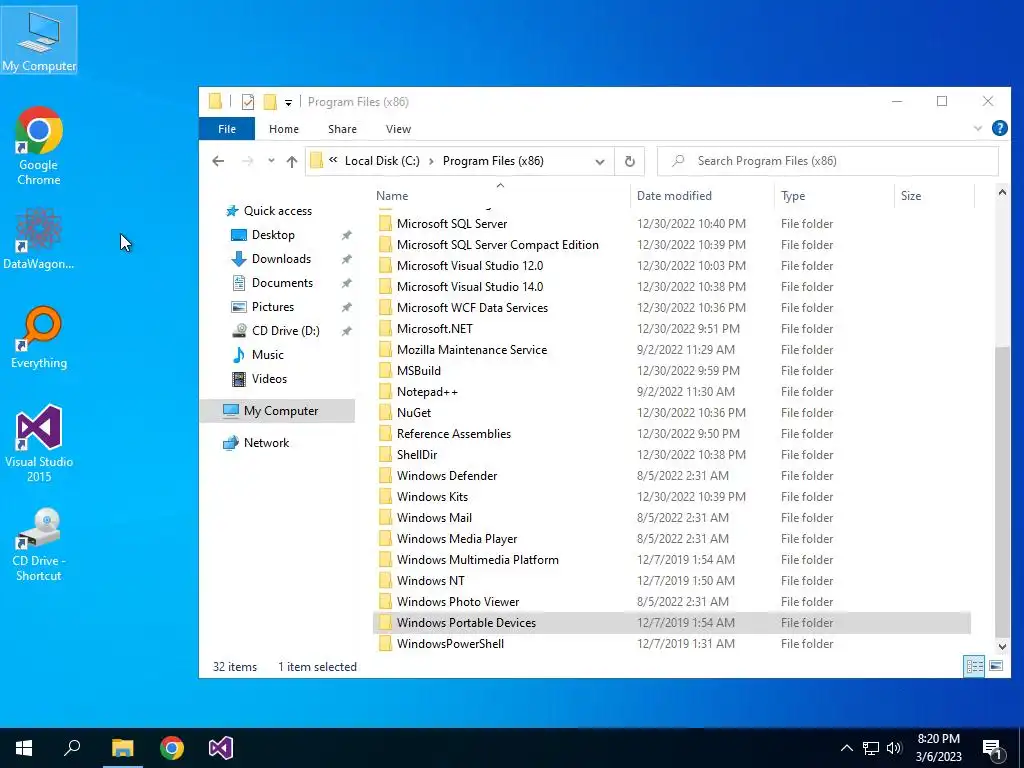Image resolution: width=1024 pixels, height=768 pixels.
Task: Click Chrome icon on taskbar
Action: (172, 748)
